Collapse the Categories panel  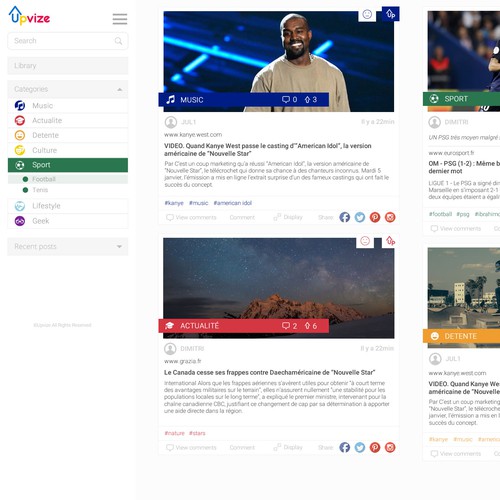[x=68, y=89]
